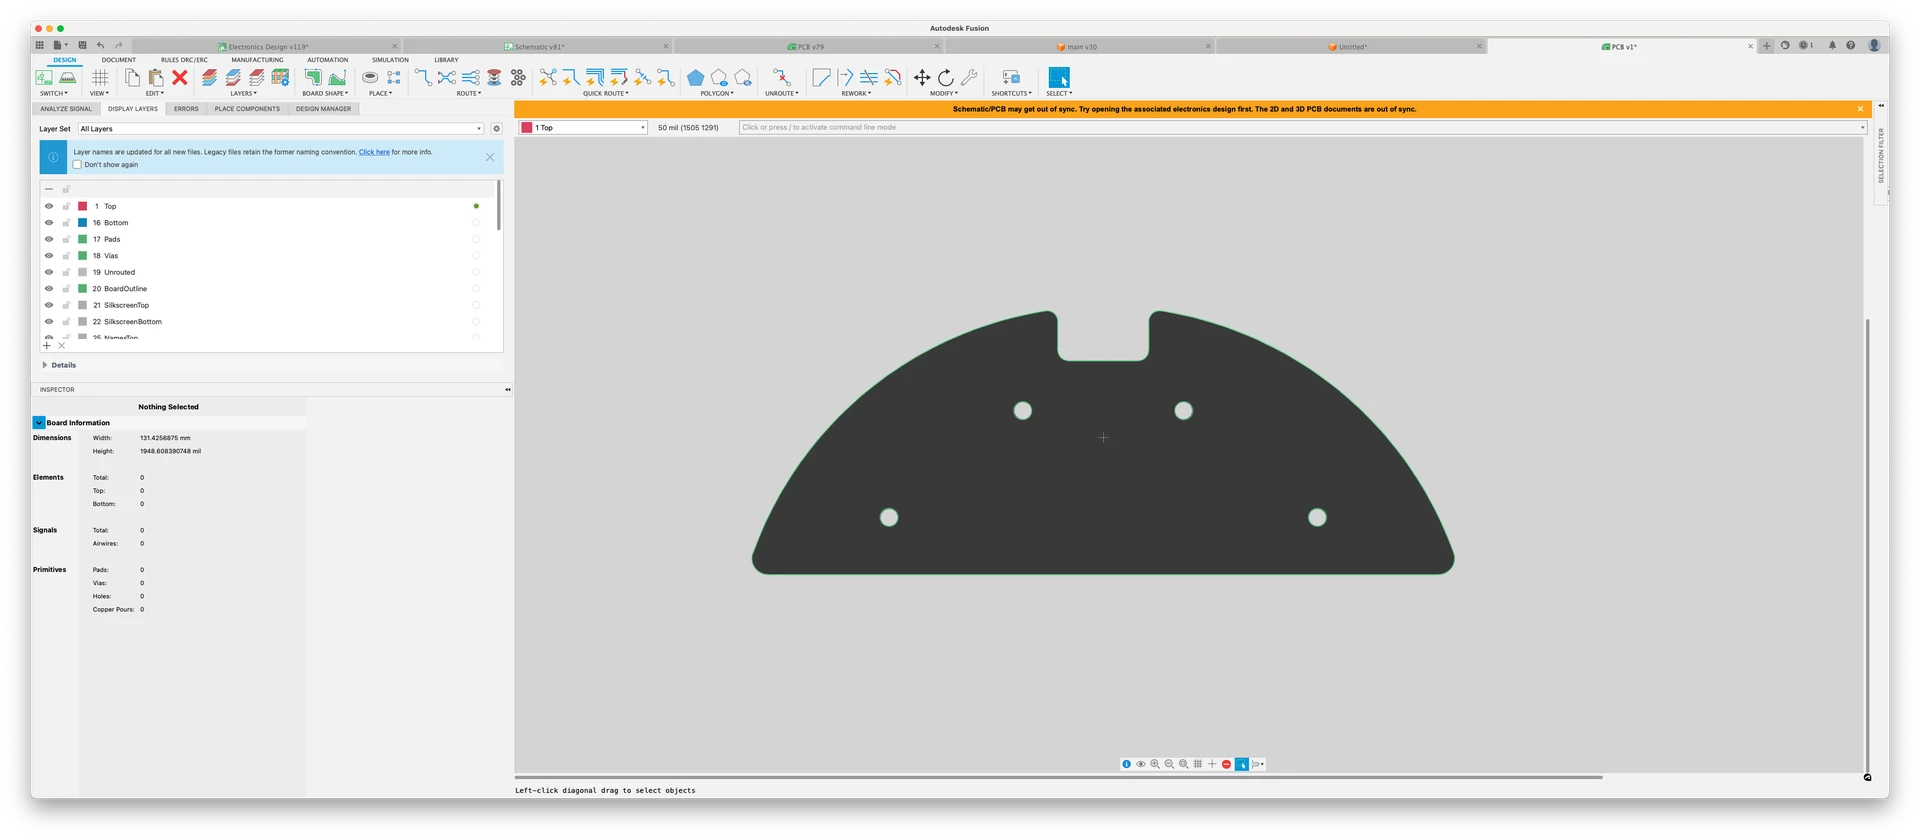Set 17 Pads as active layer radio
This screenshot has height=839, width=1920.
pos(476,239)
